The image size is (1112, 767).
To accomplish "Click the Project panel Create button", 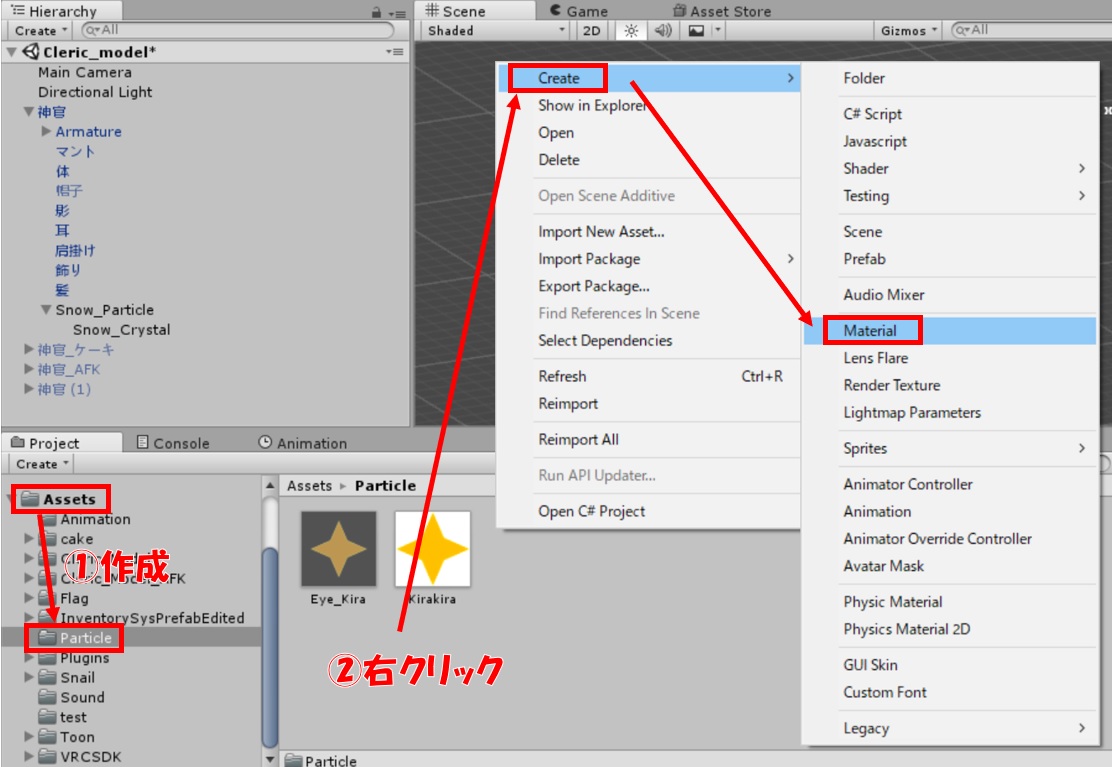I will (42, 464).
